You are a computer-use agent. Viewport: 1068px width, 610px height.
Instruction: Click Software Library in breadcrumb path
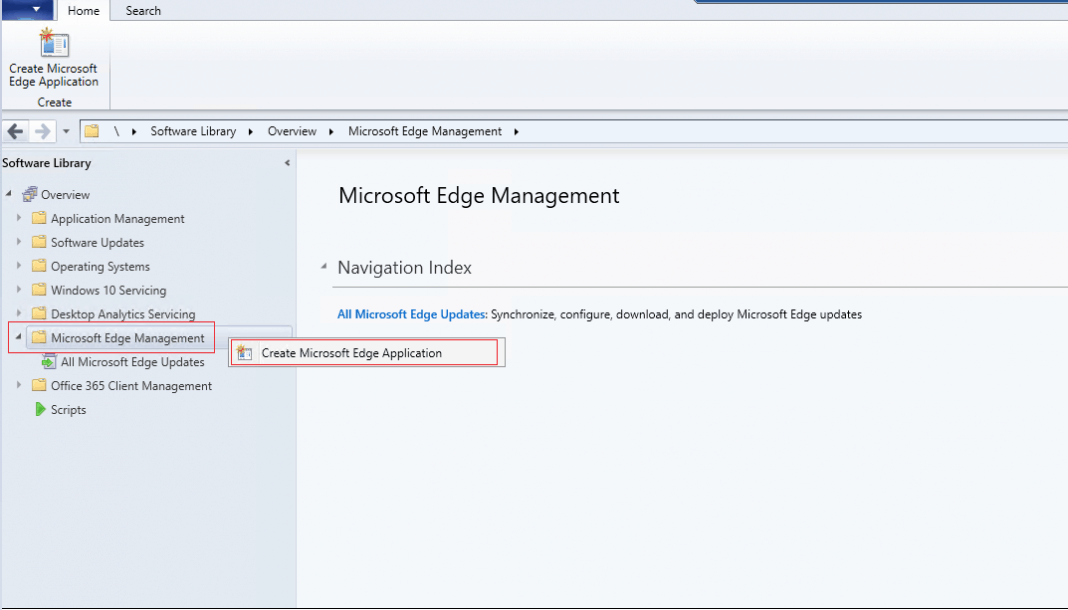coord(193,132)
